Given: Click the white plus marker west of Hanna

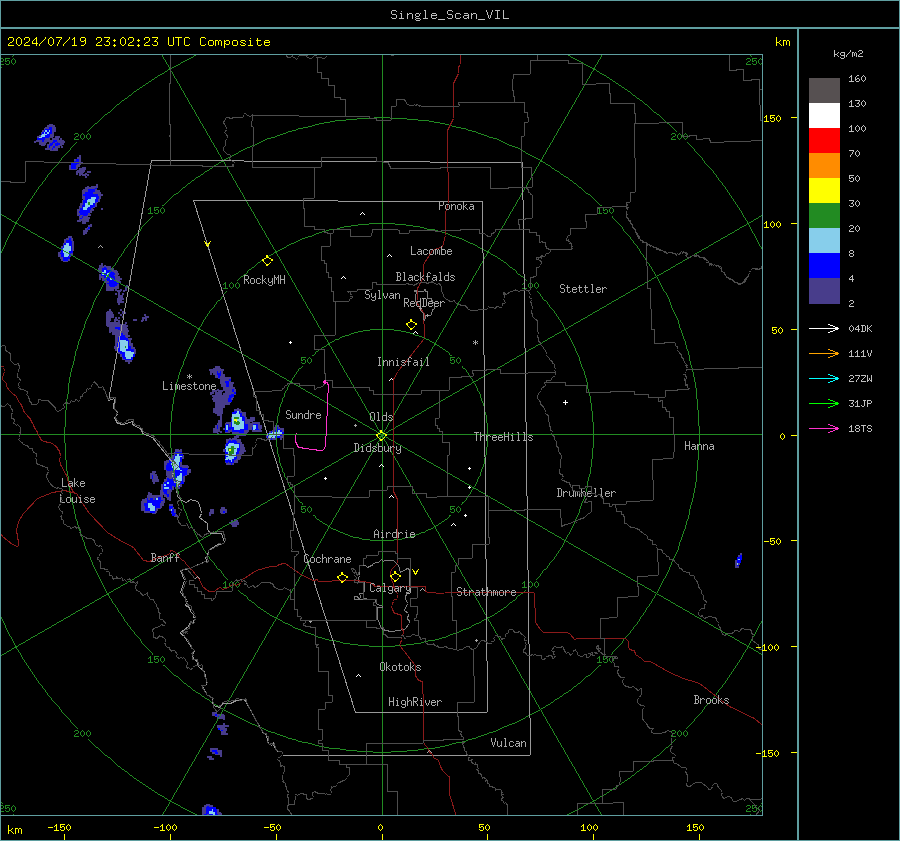Looking at the screenshot, I should [565, 402].
